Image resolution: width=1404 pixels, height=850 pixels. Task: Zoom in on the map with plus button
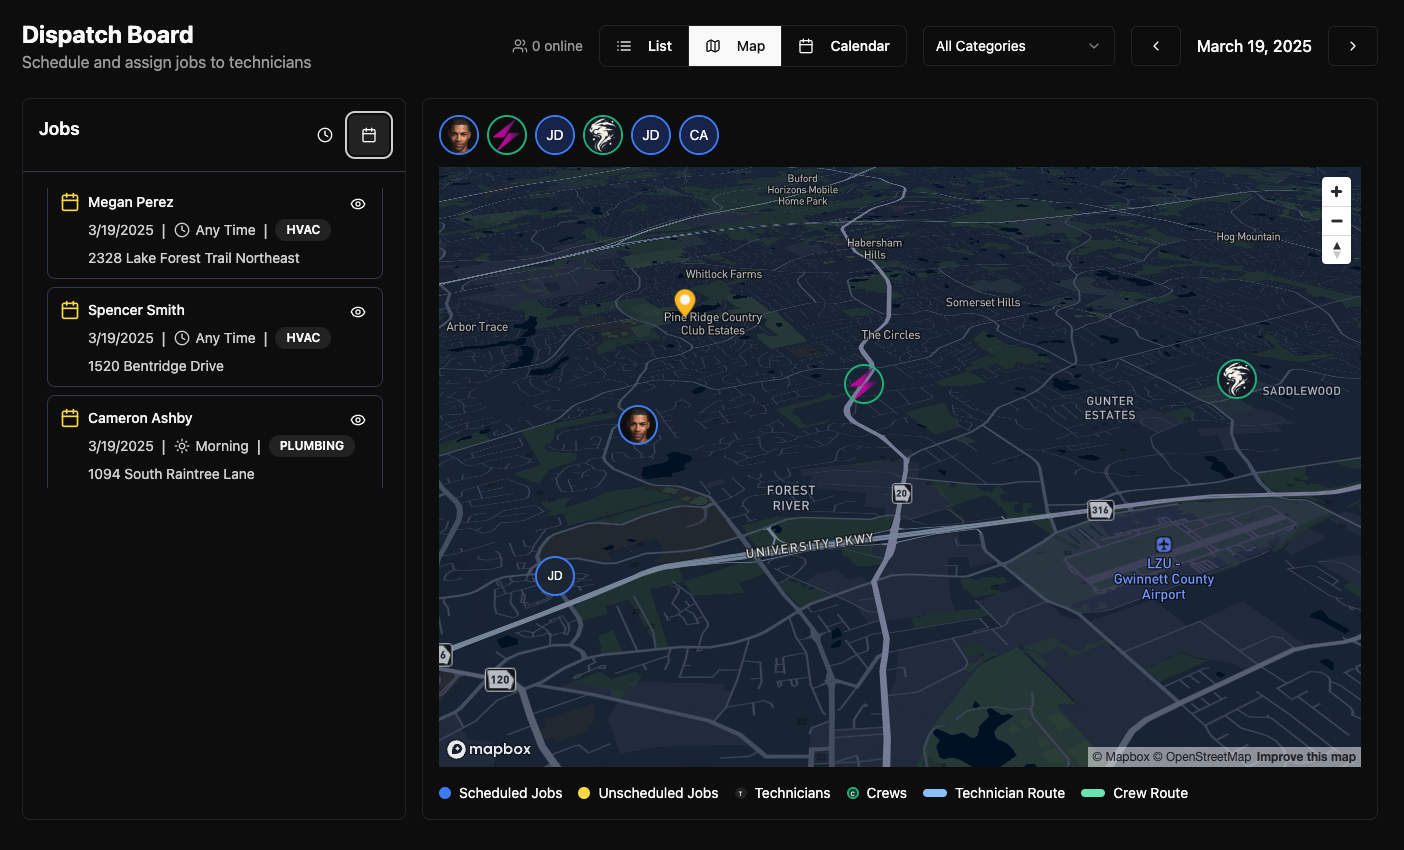pyautogui.click(x=1336, y=192)
